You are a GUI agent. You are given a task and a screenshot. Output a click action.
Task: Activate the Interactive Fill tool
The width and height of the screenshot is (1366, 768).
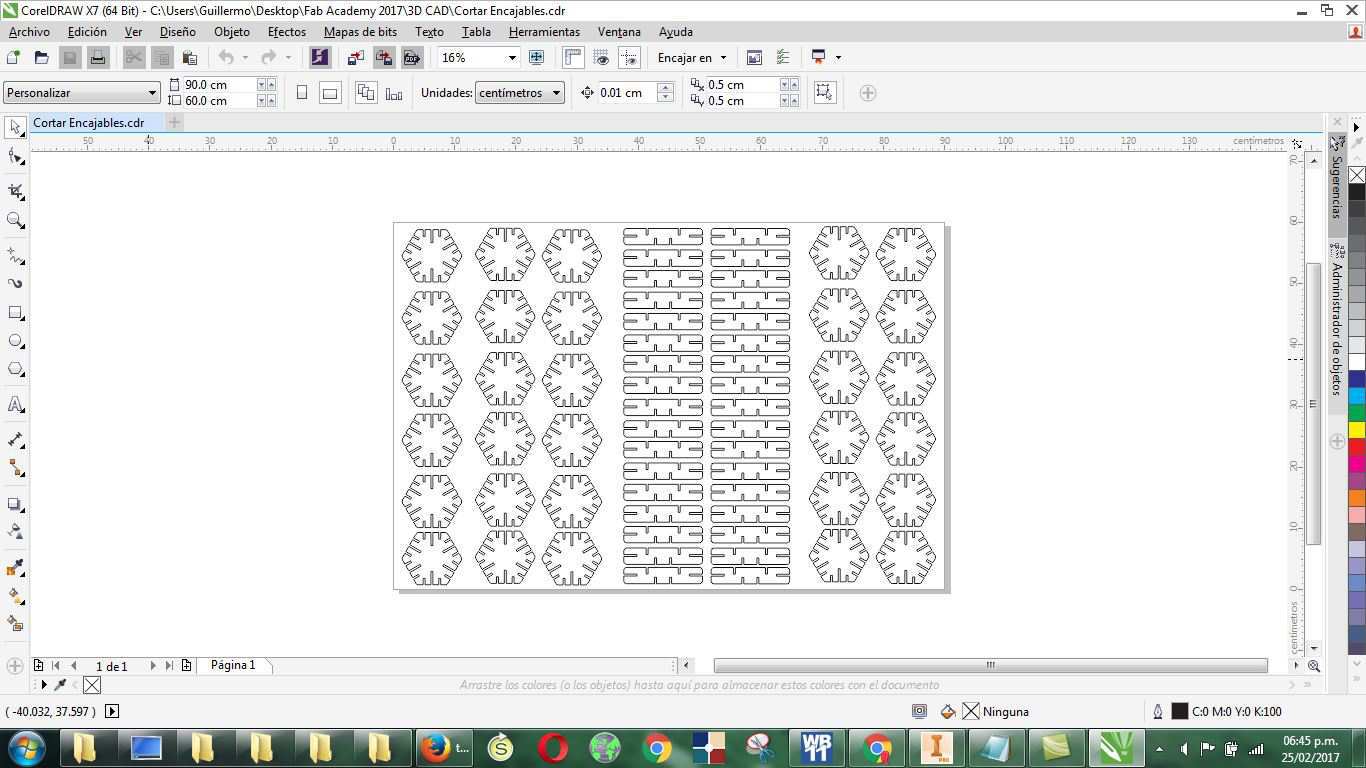tap(15, 596)
